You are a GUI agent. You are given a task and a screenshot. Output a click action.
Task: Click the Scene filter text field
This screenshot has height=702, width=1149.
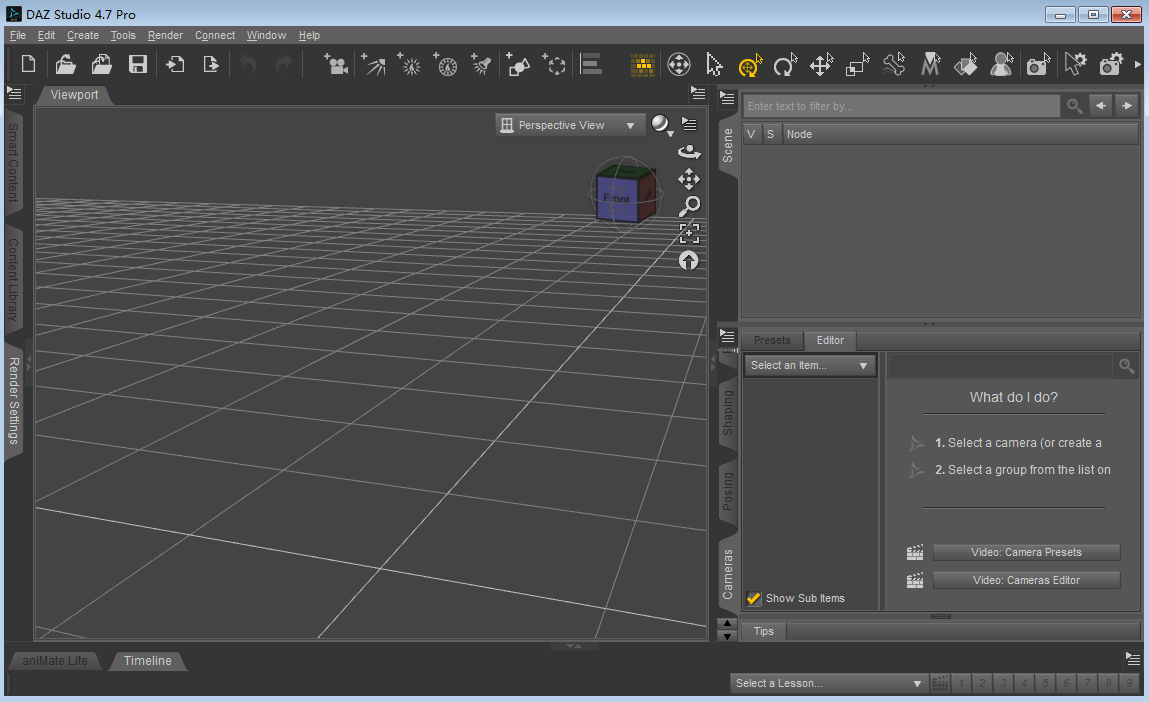click(x=901, y=106)
